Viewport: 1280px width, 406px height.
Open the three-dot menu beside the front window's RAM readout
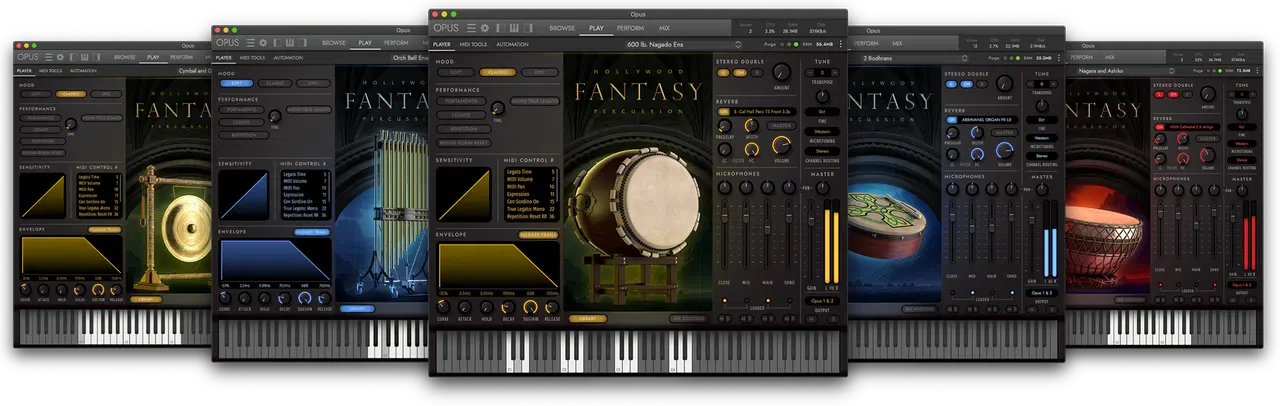[840, 44]
